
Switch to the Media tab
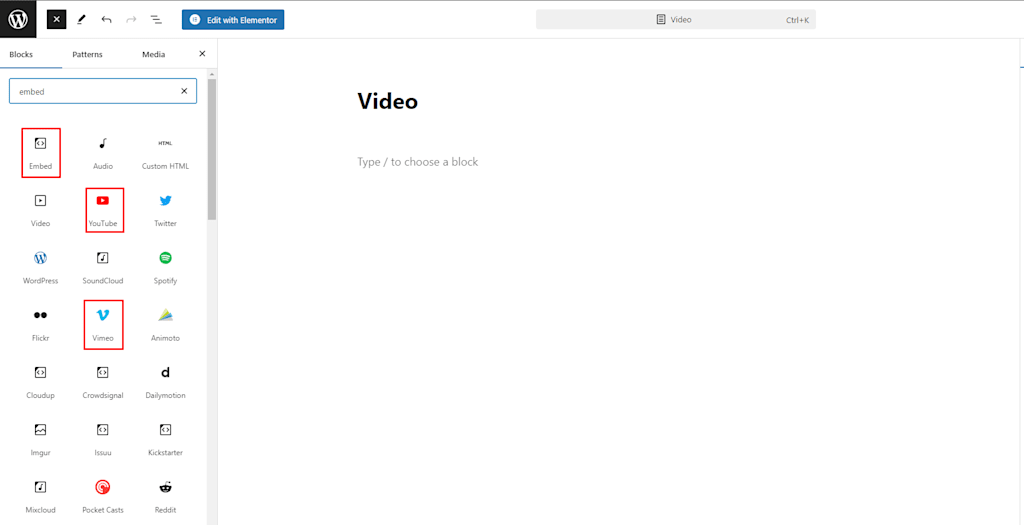pos(153,54)
